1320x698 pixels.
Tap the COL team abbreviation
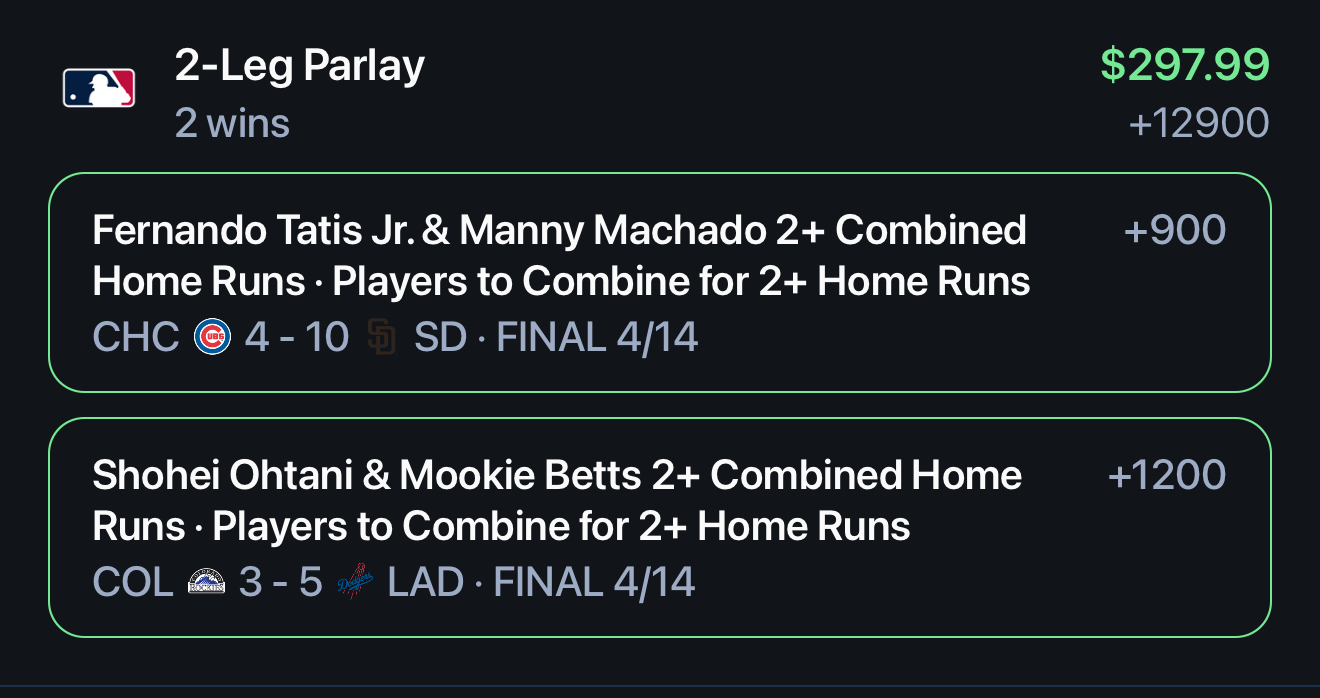(133, 582)
